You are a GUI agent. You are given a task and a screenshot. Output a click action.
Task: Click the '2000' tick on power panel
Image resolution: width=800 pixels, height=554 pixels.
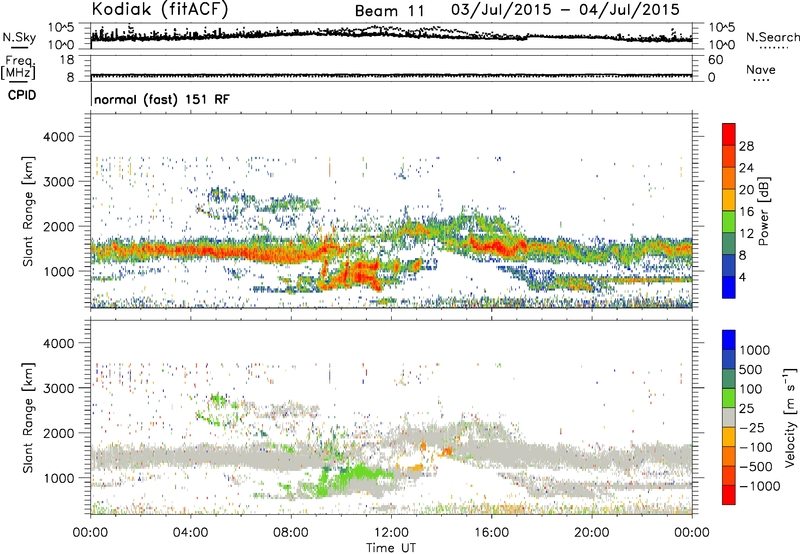point(58,226)
